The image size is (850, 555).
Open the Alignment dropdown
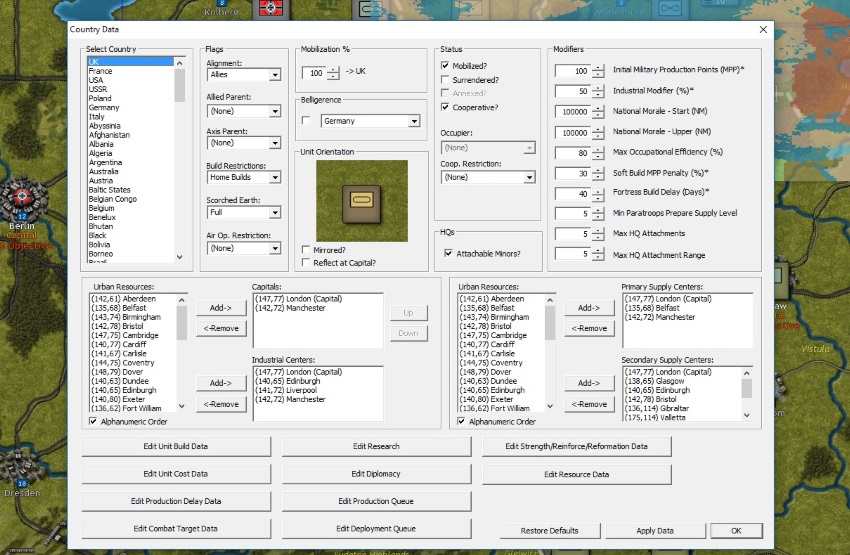(275, 75)
